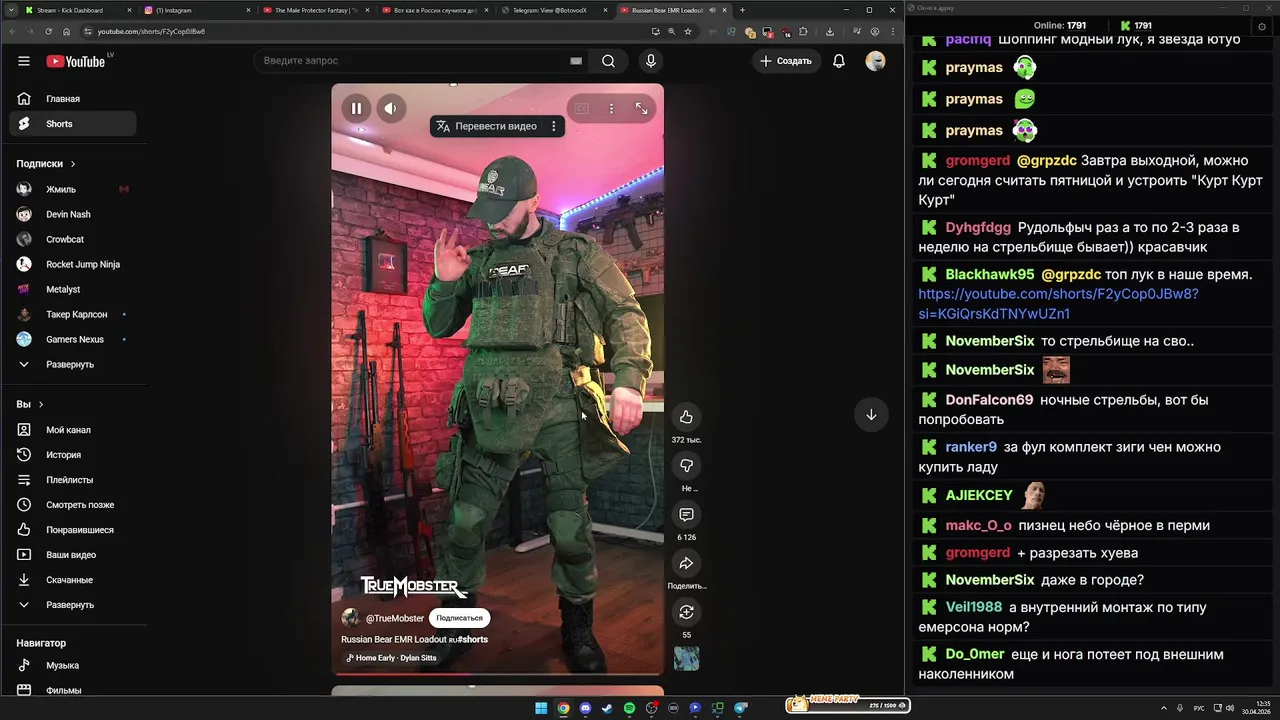
Task: Open the Crowbcat subscription
Action: (72, 239)
